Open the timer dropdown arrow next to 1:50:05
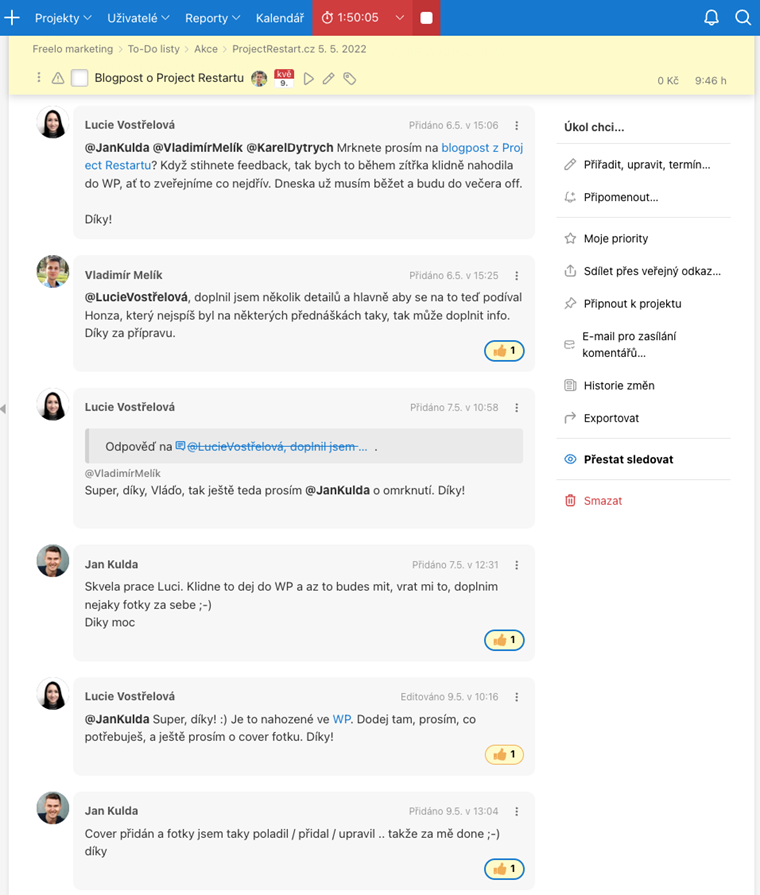Image resolution: width=760 pixels, height=895 pixels. click(400, 18)
